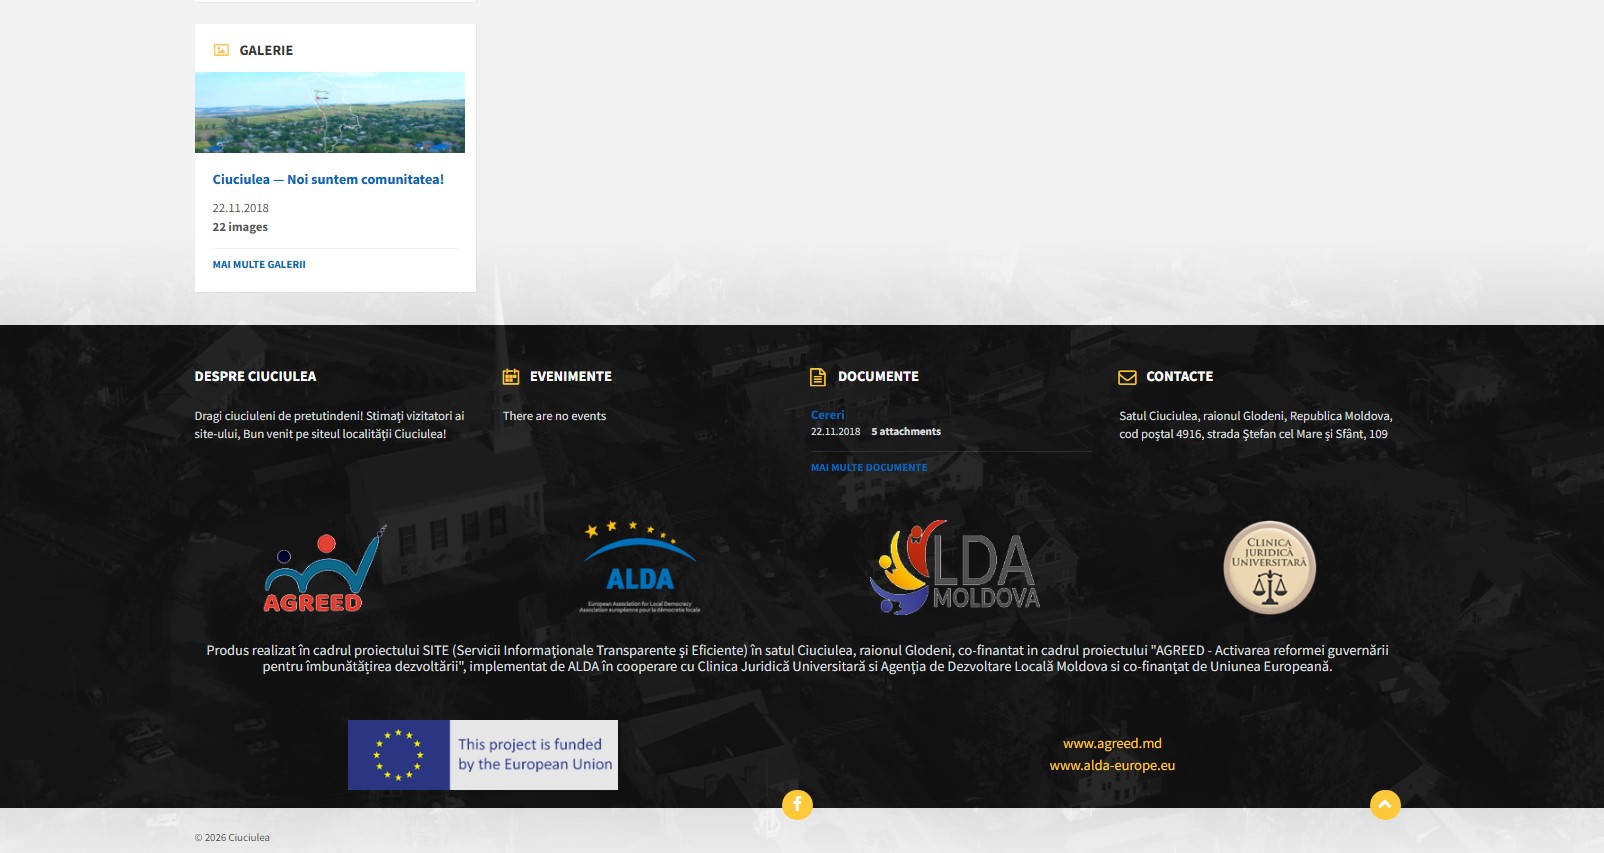Click the Galerie picture icon

[221, 50]
